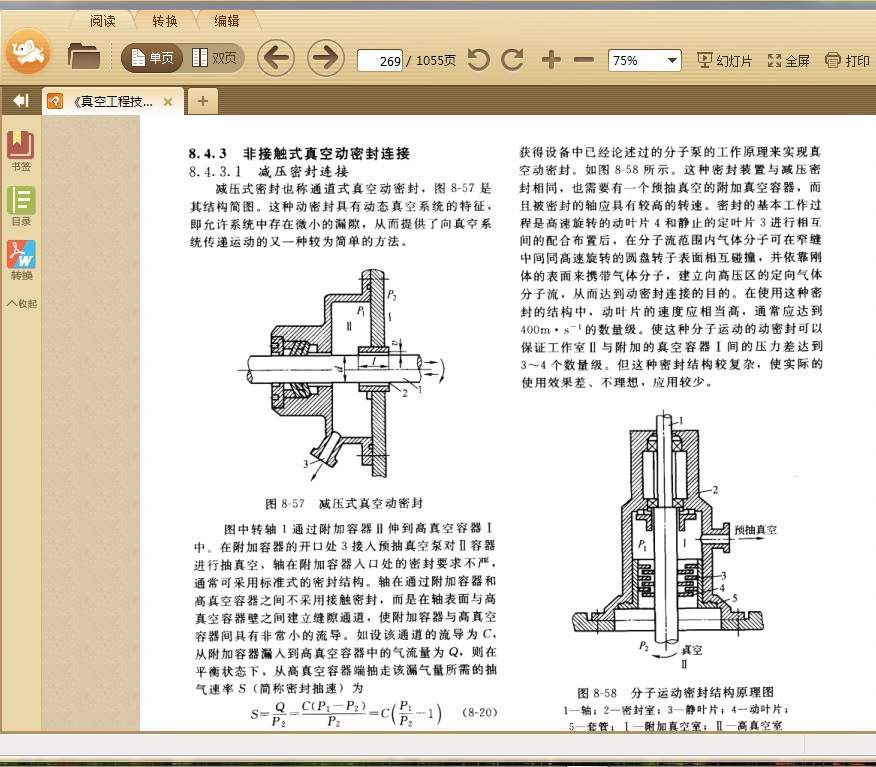Collapse sidebar with the back arrow icon
This screenshot has height=767, width=876.
[21, 101]
